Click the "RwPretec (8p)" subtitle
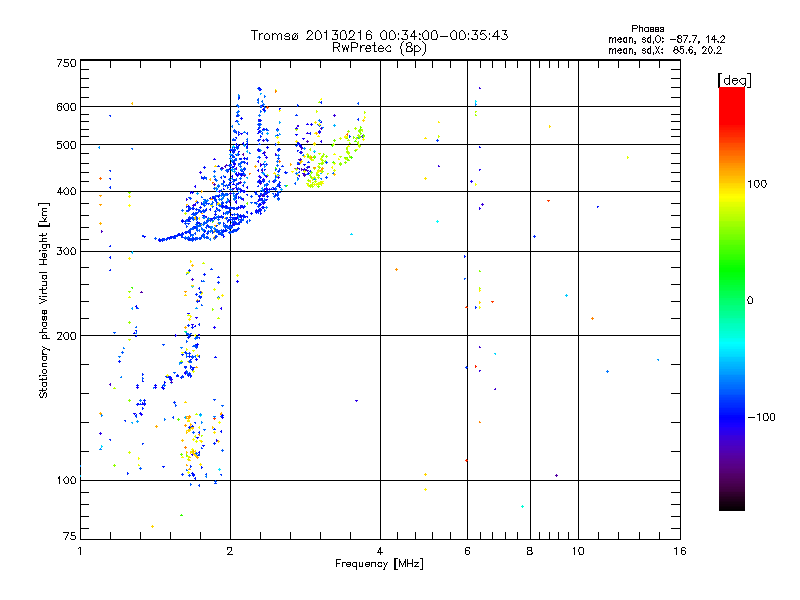 pos(379,48)
